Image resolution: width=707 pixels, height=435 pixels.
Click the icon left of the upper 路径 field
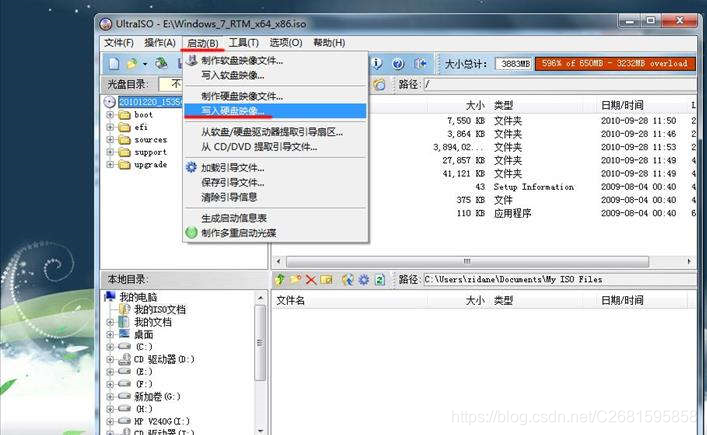380,84
